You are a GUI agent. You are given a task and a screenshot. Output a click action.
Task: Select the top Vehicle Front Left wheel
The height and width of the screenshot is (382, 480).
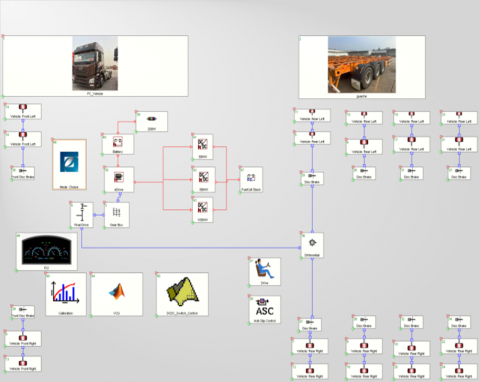tap(23, 112)
